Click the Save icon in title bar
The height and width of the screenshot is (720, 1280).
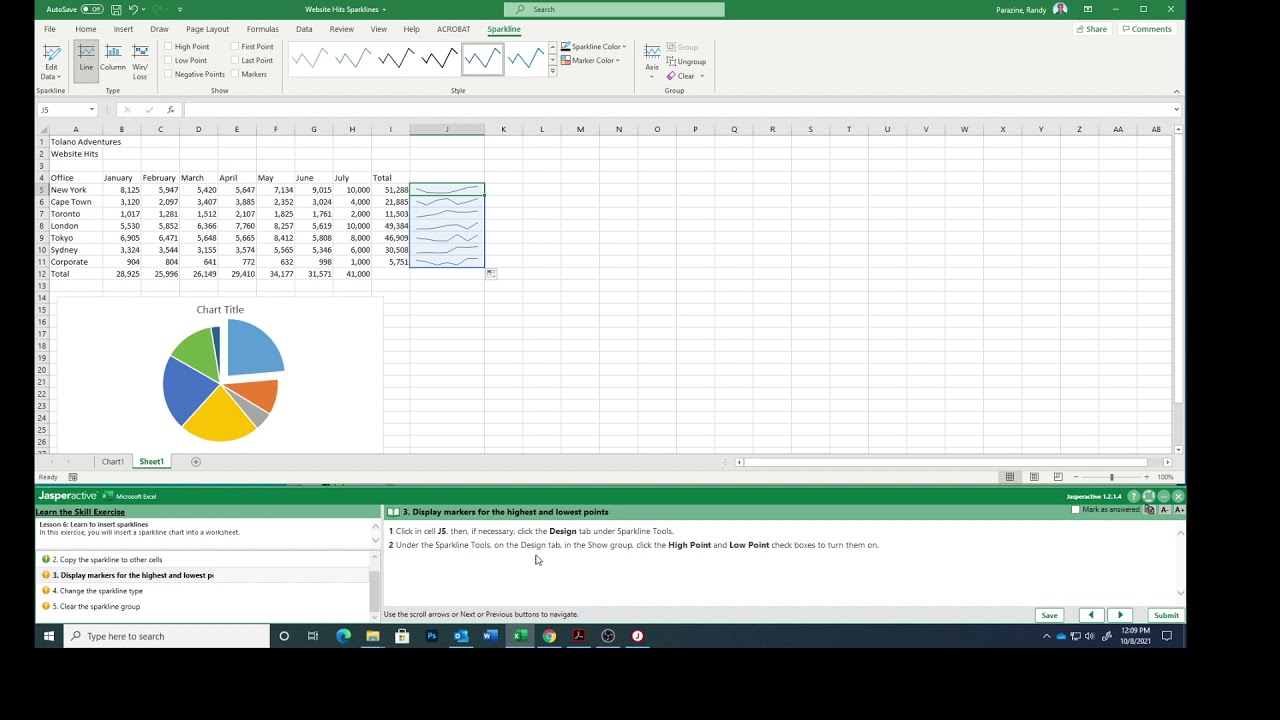pyautogui.click(x=116, y=9)
